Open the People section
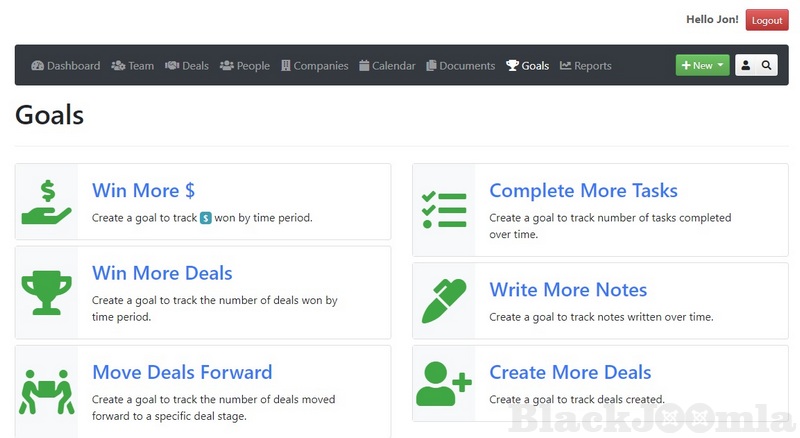 245,66
